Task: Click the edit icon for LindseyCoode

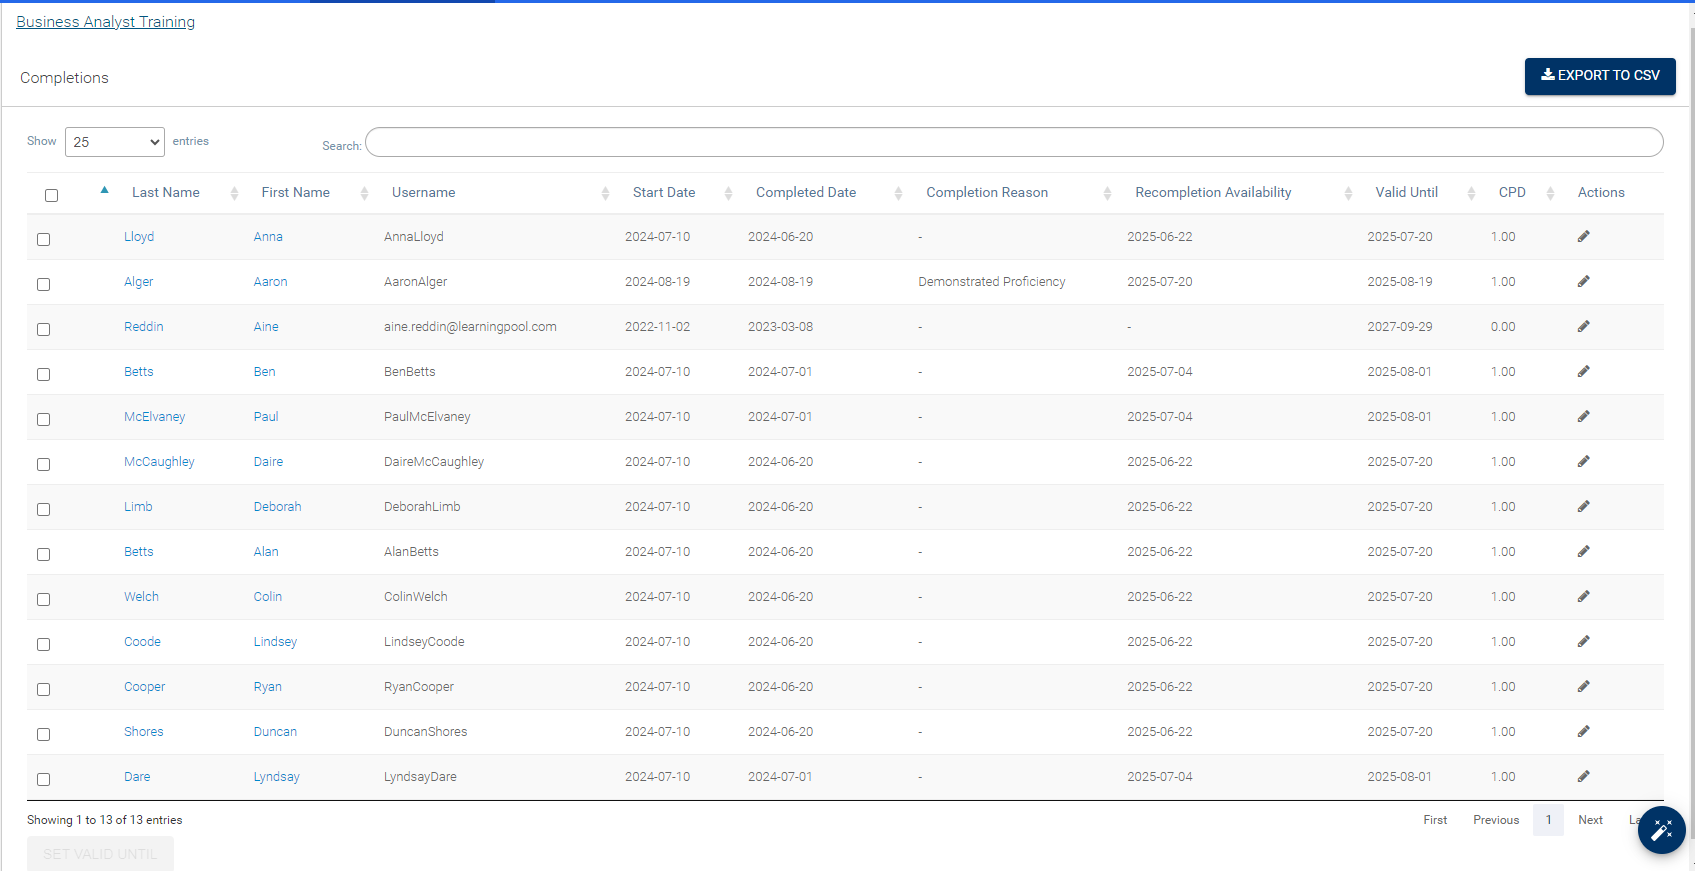Action: 1583,642
